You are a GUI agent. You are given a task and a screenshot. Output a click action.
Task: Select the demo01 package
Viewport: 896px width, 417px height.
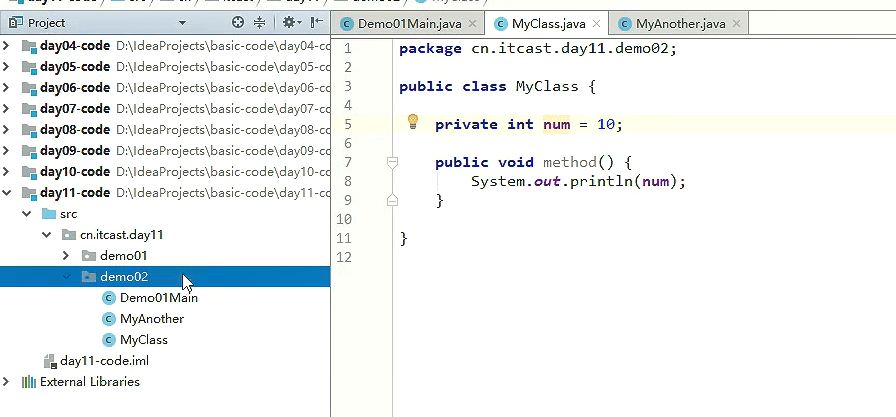point(165,256)
